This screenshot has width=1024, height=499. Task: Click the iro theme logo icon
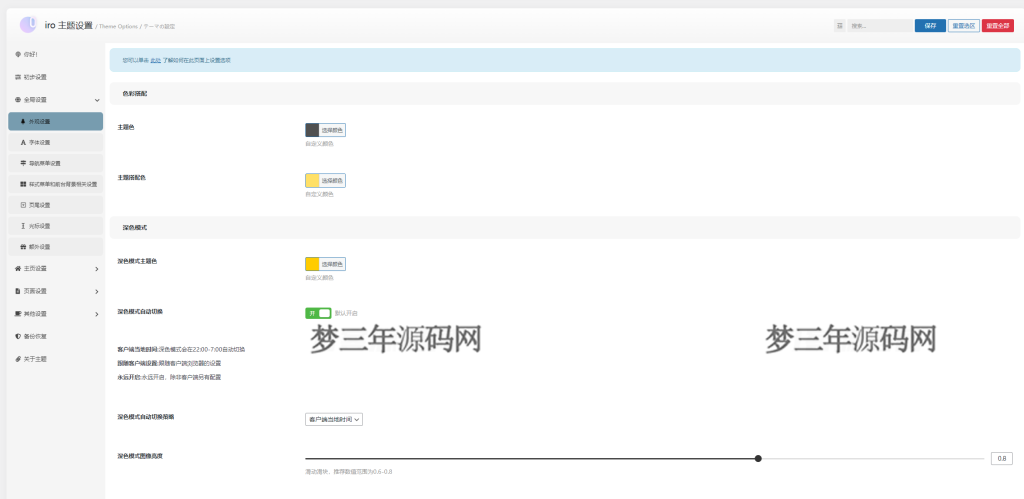tap(28, 25)
